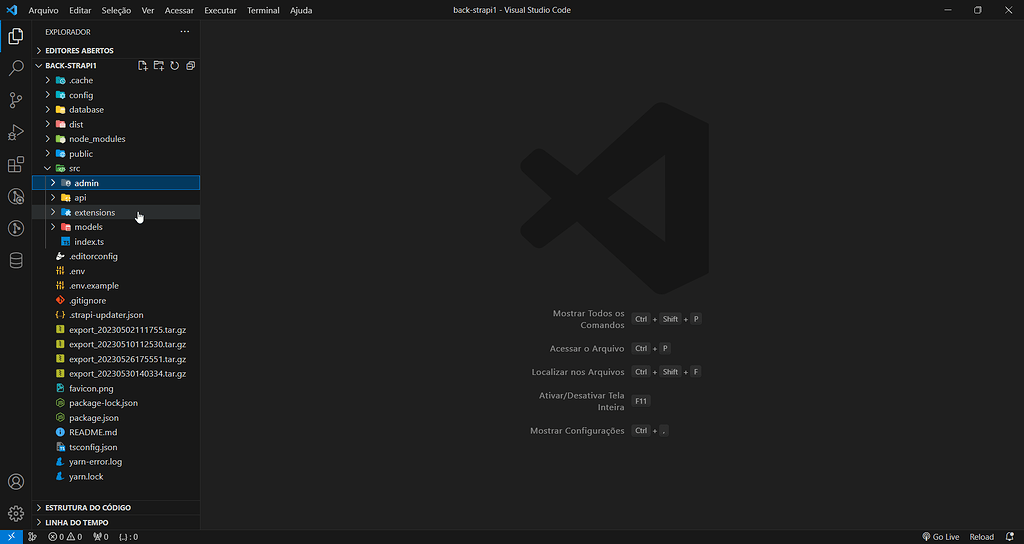Click Go Live in the status bar

pyautogui.click(x=940, y=537)
